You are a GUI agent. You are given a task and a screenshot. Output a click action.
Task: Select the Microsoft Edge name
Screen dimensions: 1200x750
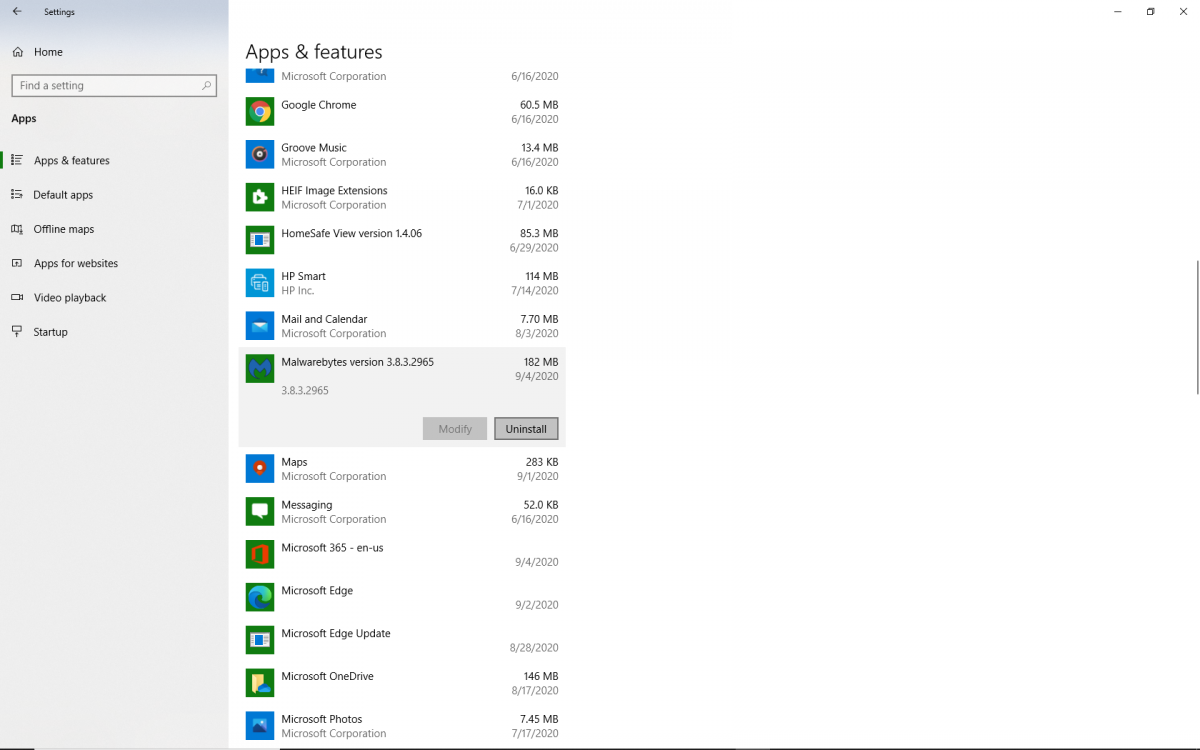[x=317, y=591]
